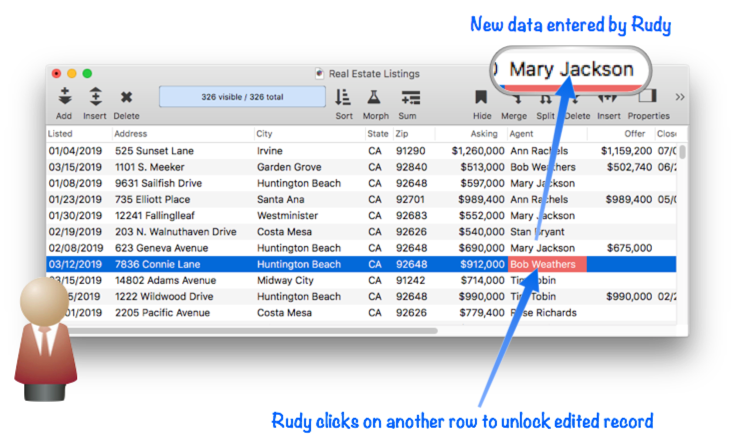Viewport: 735px width, 443px height.
Task: Click the Real Estate Listings title icon
Action: pyautogui.click(x=319, y=73)
